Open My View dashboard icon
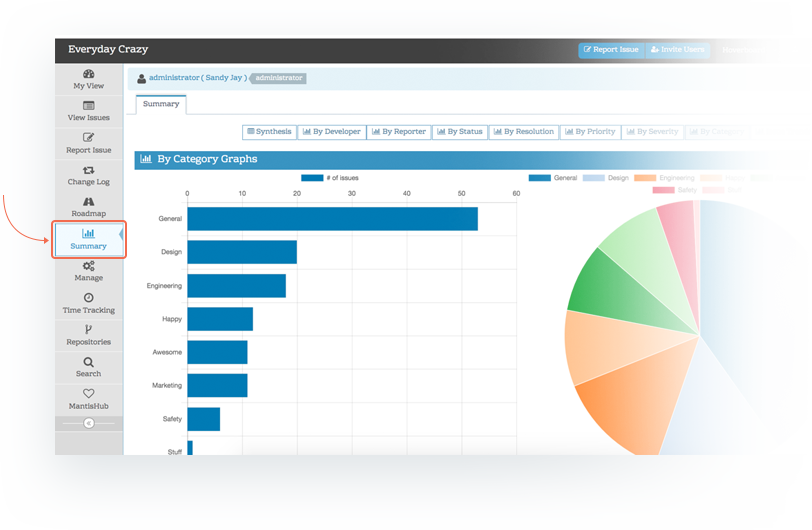Screen dimensions: 812x530 click(89, 74)
